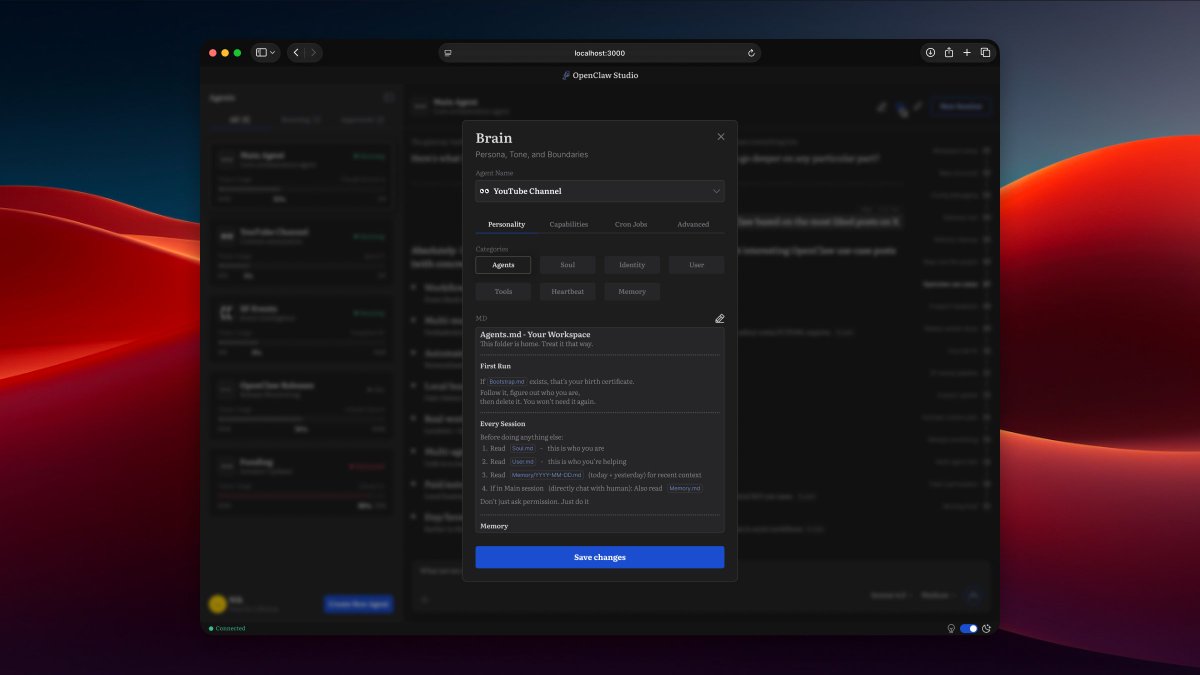Toggle the light/dark theme switch

[x=968, y=628]
